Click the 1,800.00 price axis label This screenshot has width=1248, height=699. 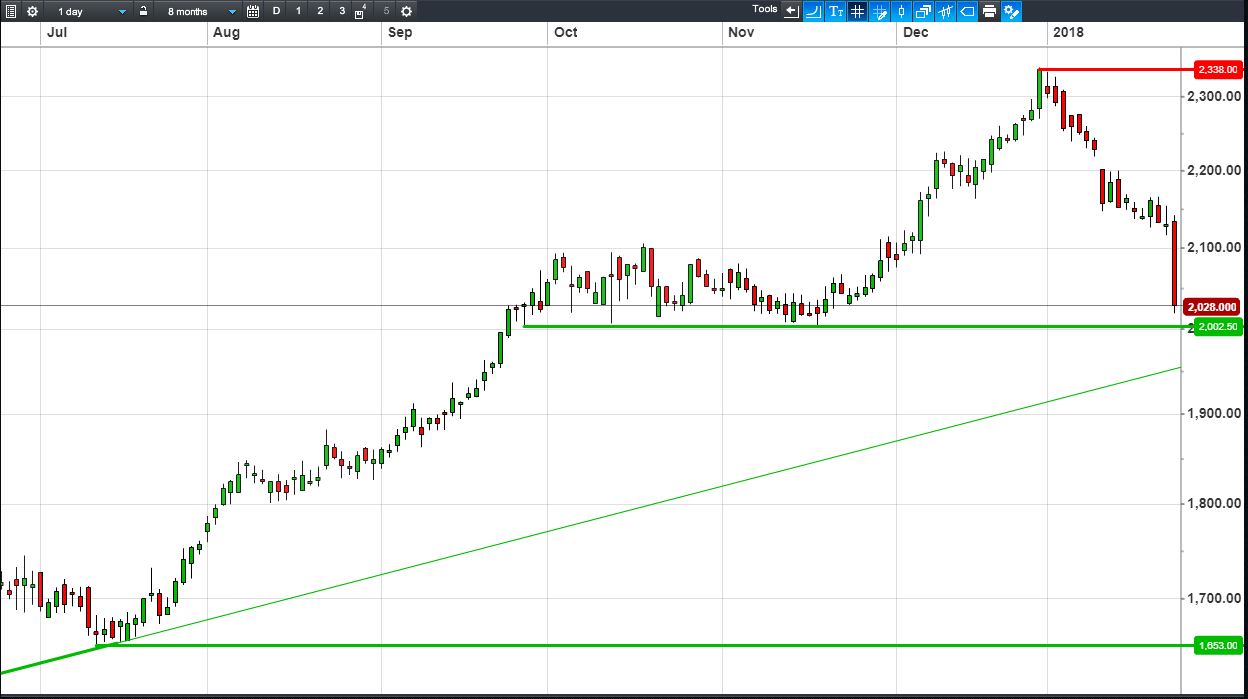click(x=1214, y=504)
